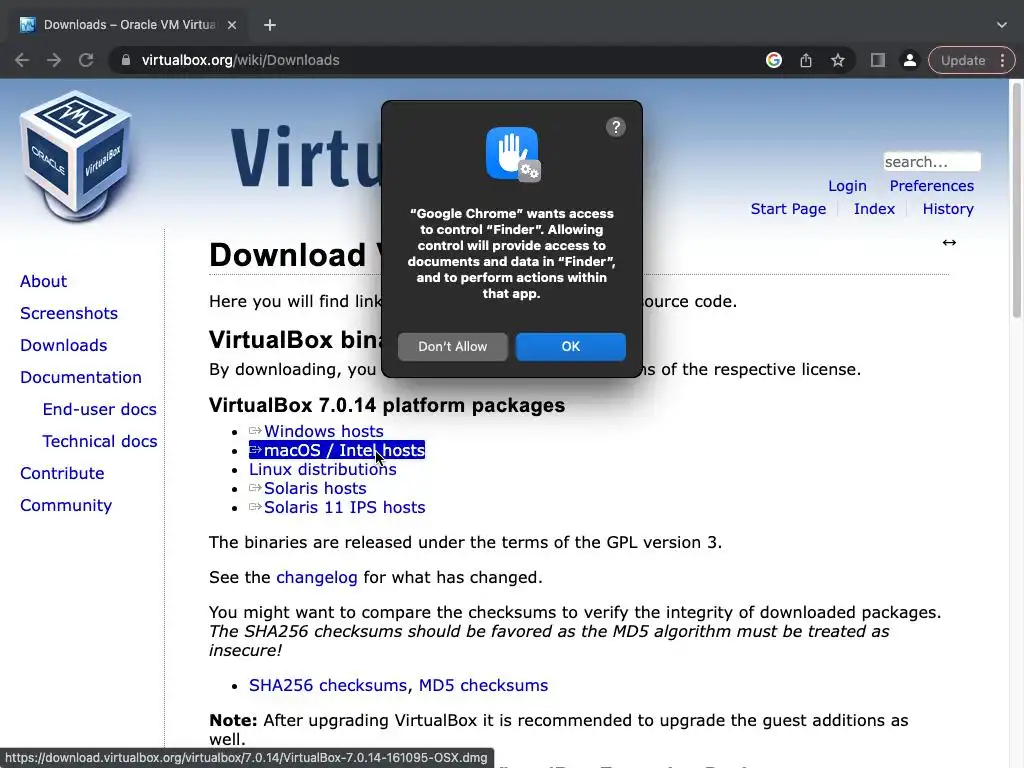Screen dimensions: 1024x768
Task: Click the browser back arrow
Action: click(22, 60)
